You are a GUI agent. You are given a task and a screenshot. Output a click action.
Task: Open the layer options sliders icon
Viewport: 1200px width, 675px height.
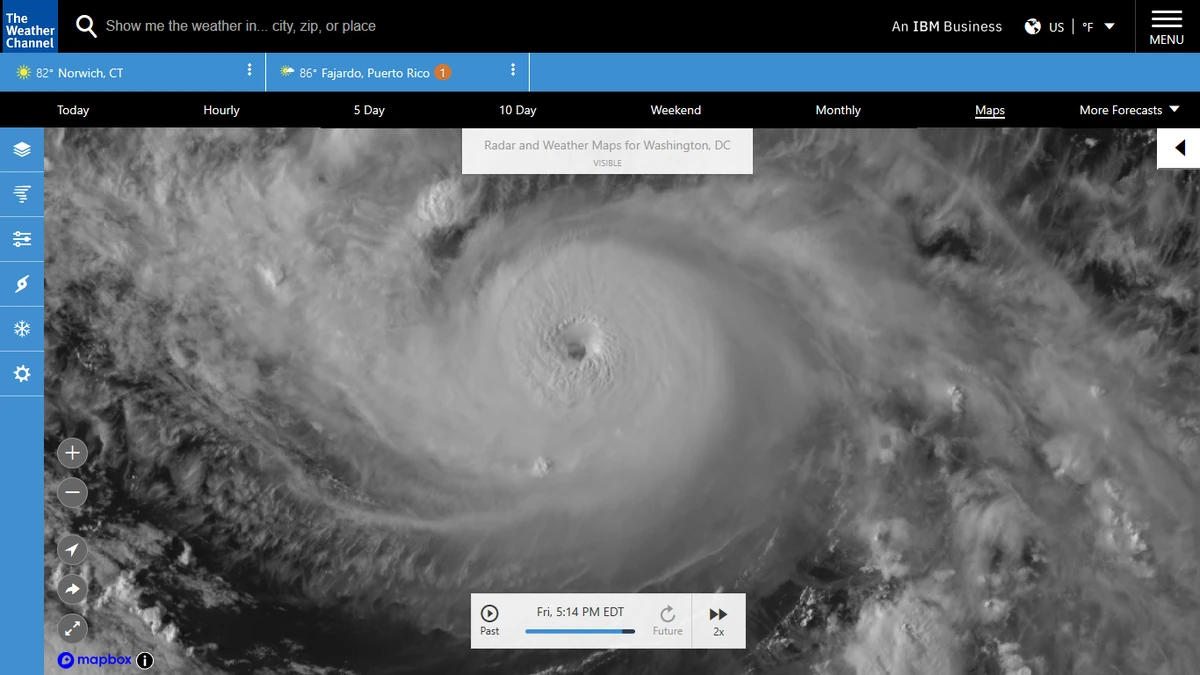(21, 239)
